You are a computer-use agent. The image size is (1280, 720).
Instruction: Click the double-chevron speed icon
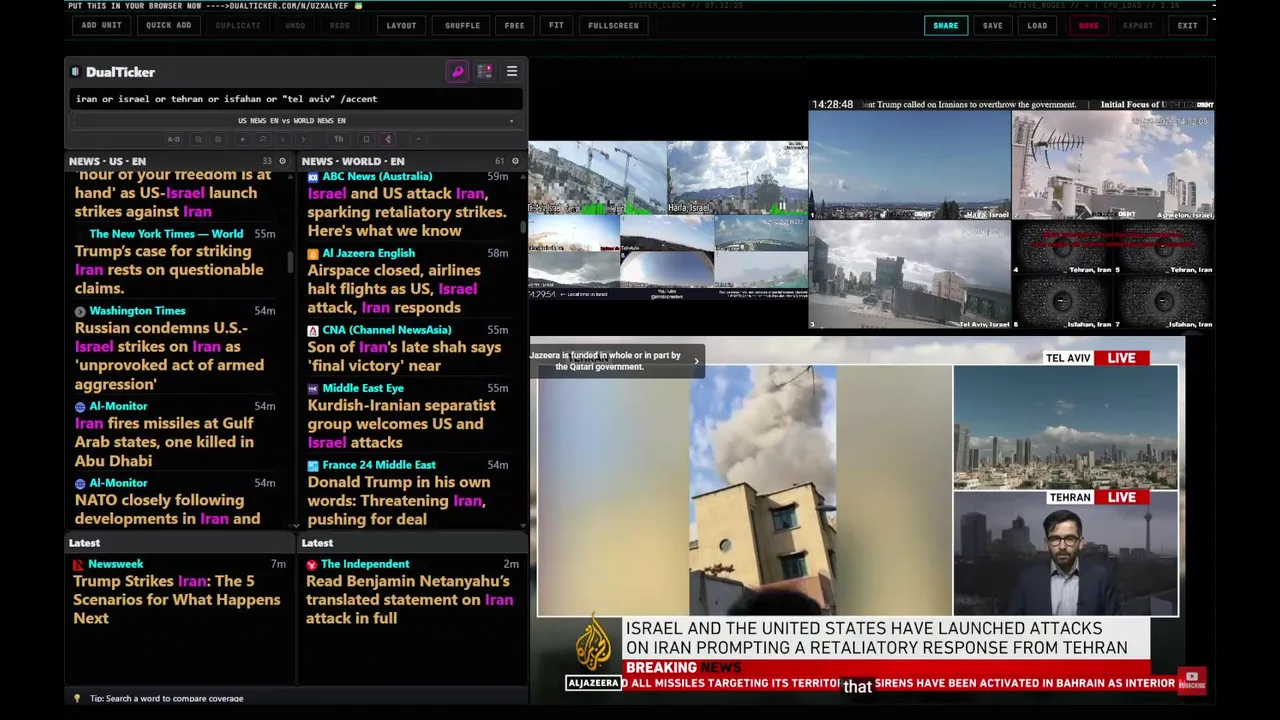click(263, 139)
